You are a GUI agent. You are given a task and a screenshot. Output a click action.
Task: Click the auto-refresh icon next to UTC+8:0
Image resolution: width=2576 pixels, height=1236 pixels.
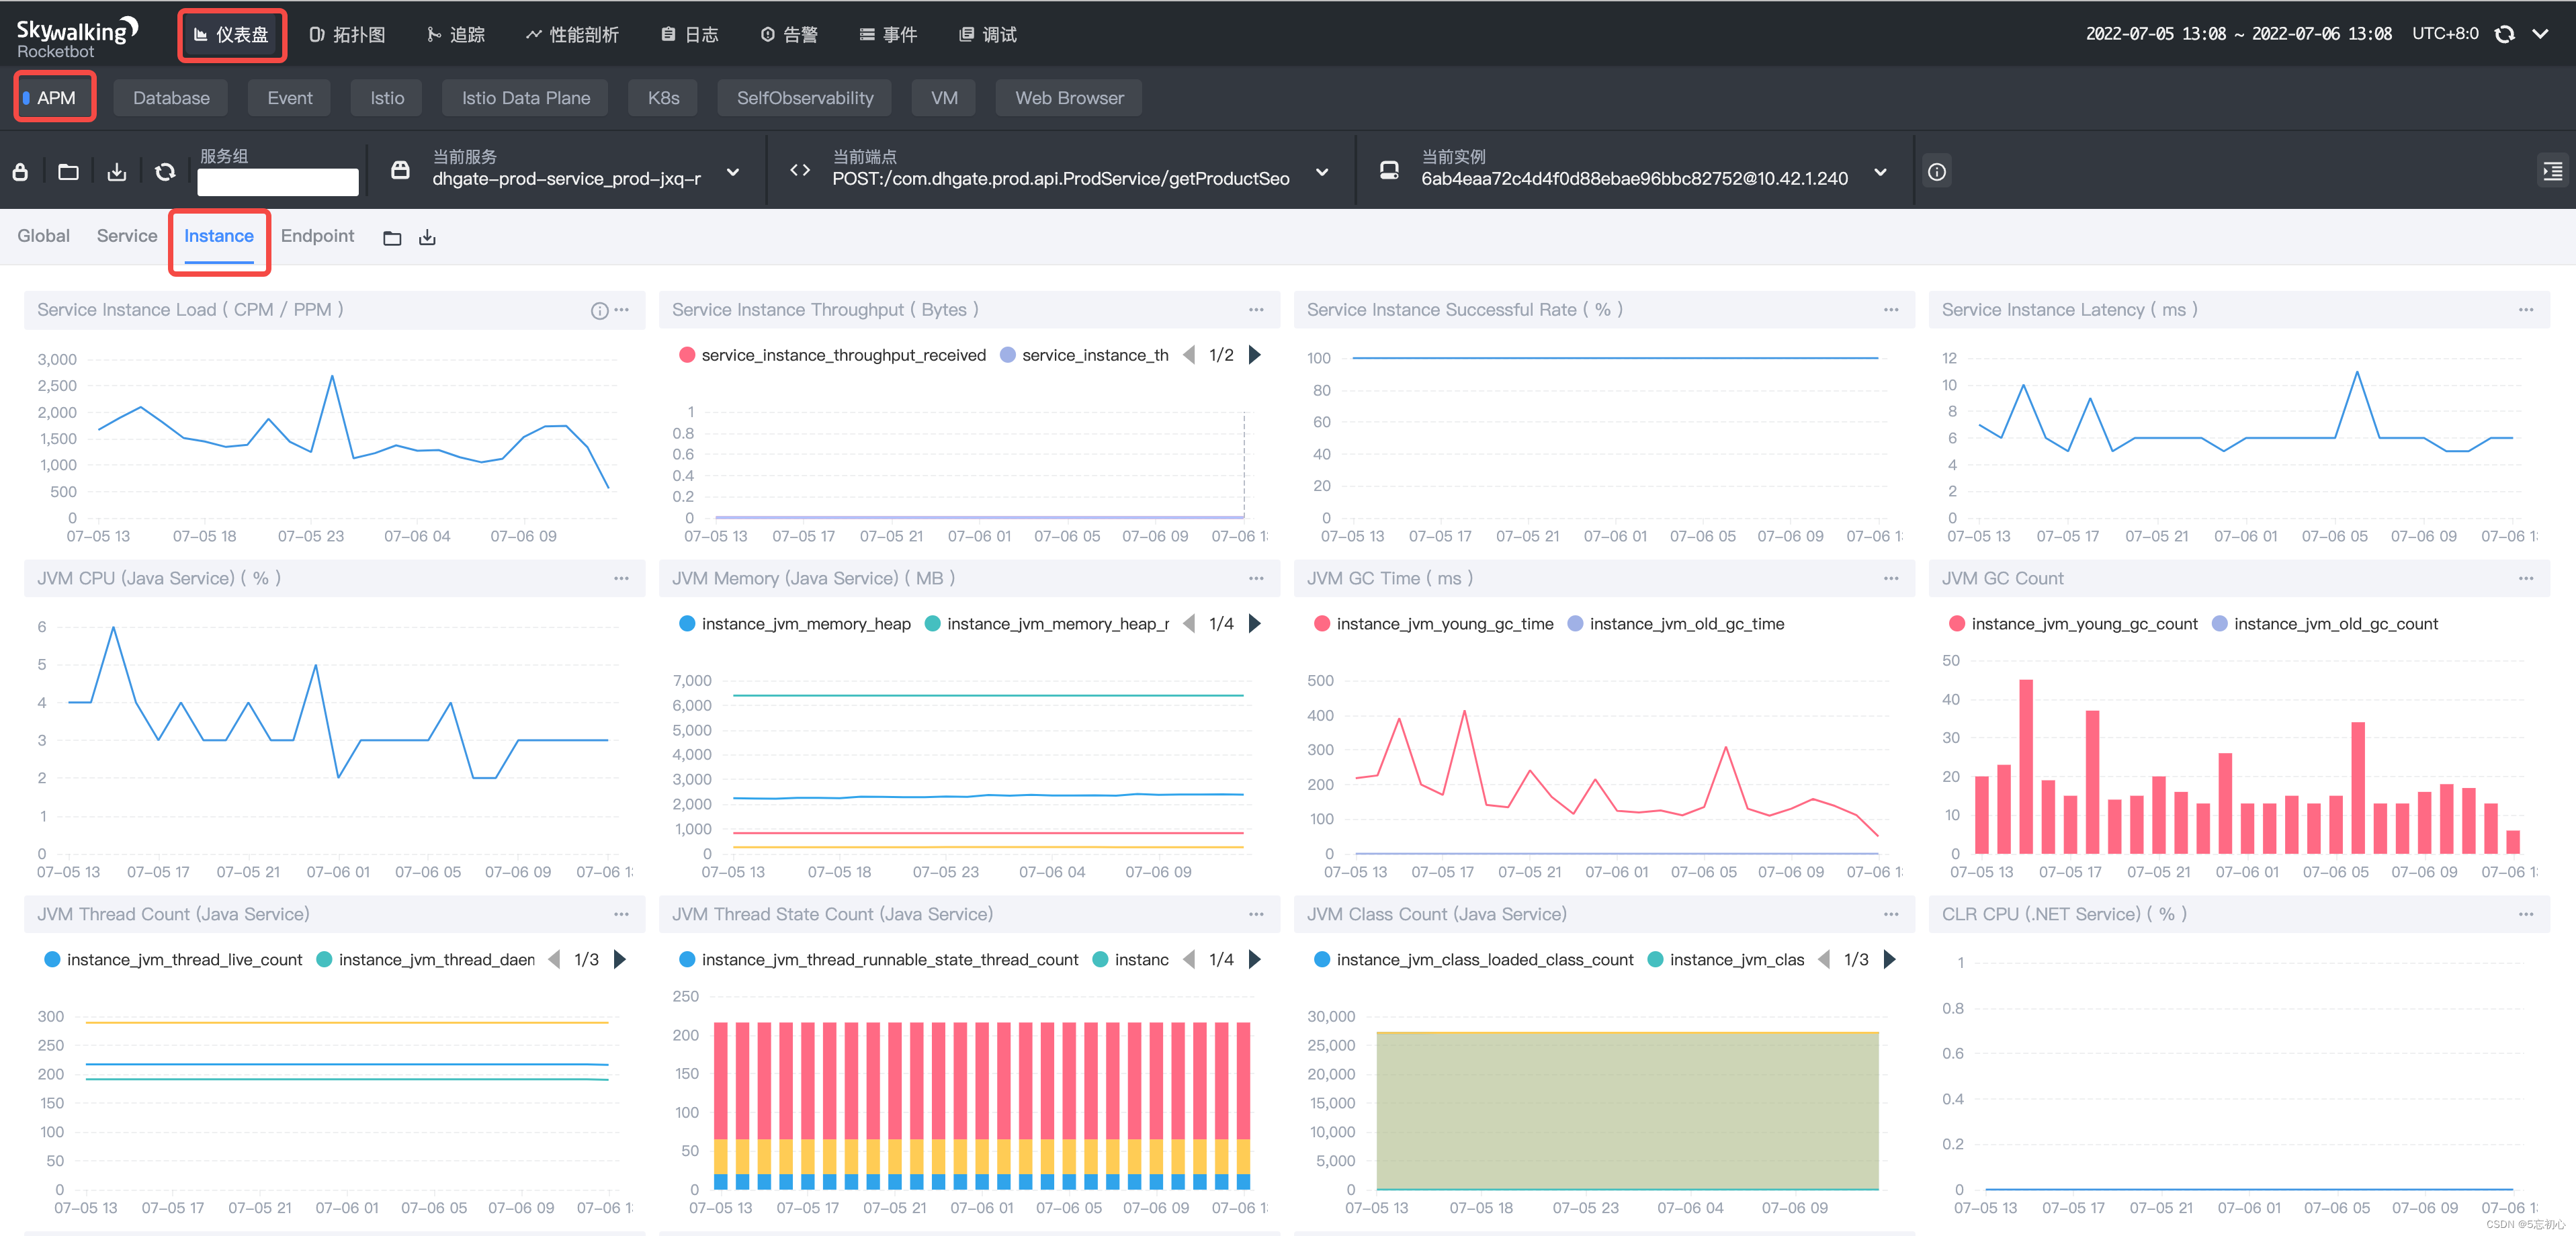(x=2504, y=34)
